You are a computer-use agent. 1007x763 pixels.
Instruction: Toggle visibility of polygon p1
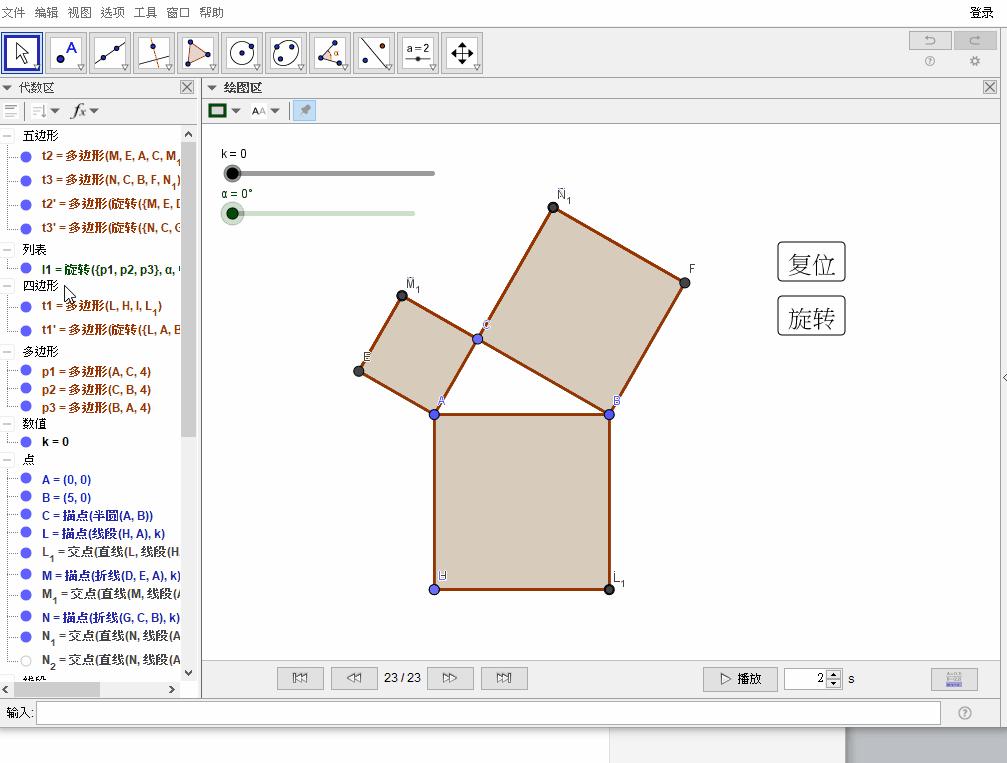tap(26, 371)
